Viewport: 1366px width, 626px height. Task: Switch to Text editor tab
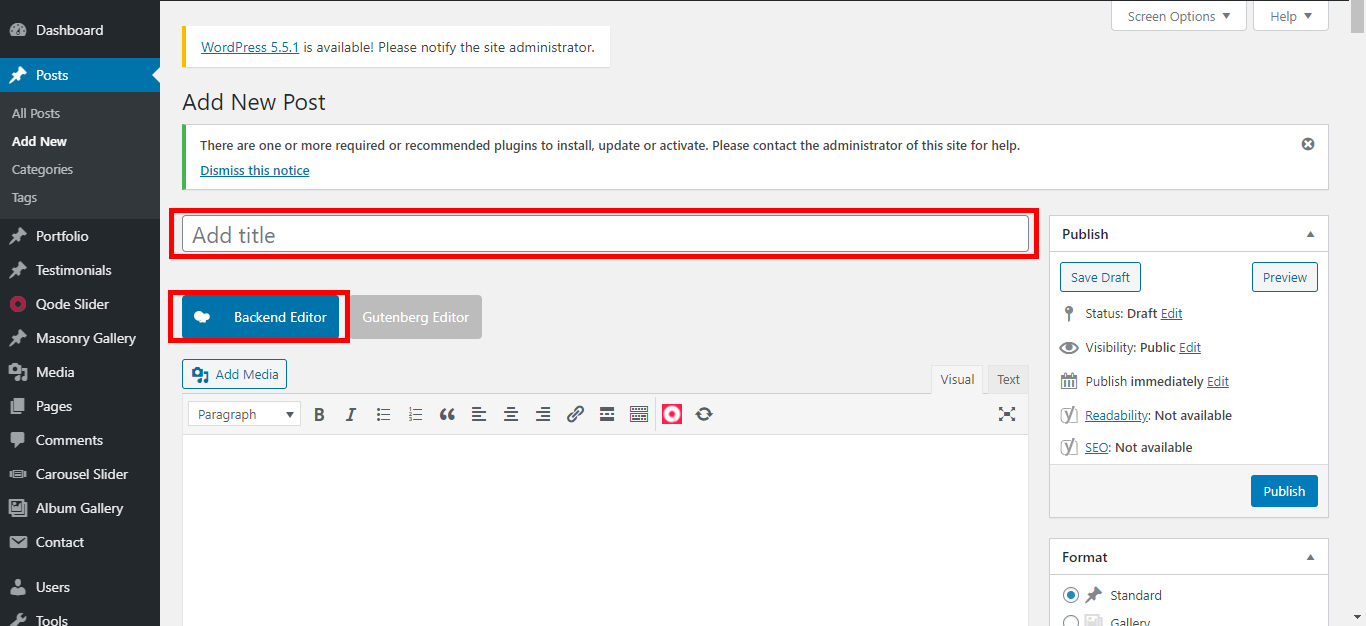click(1008, 379)
